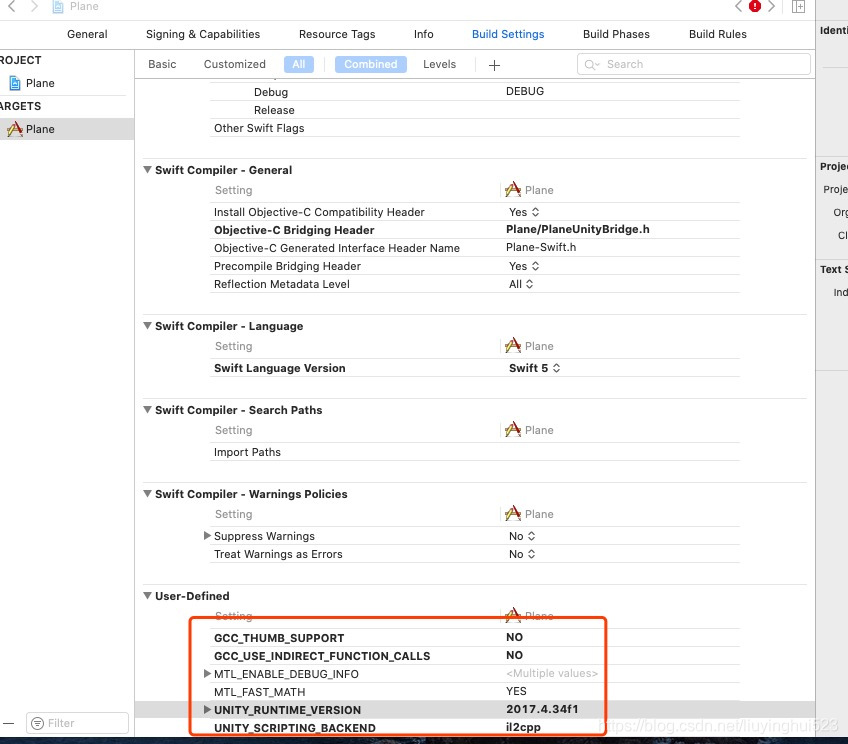This screenshot has height=744, width=848.
Task: Collapse Swift Compiler - General section
Action: tap(147, 170)
